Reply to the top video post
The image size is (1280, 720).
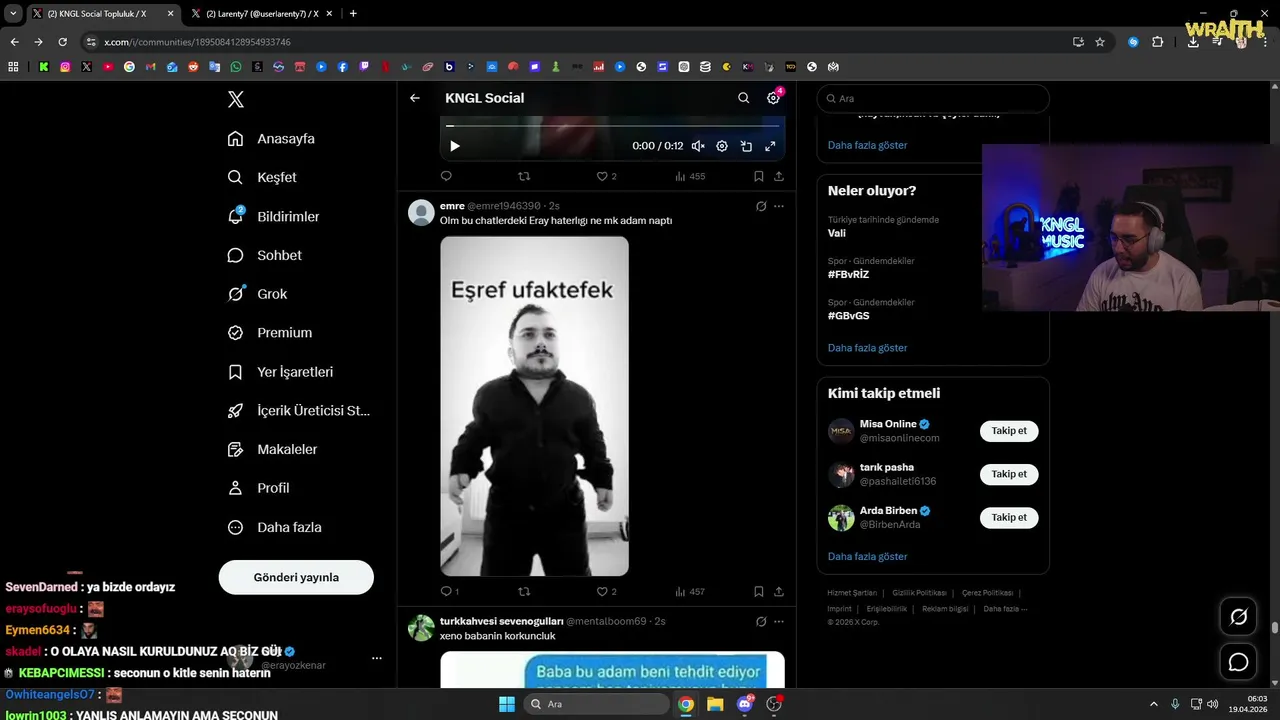click(446, 176)
